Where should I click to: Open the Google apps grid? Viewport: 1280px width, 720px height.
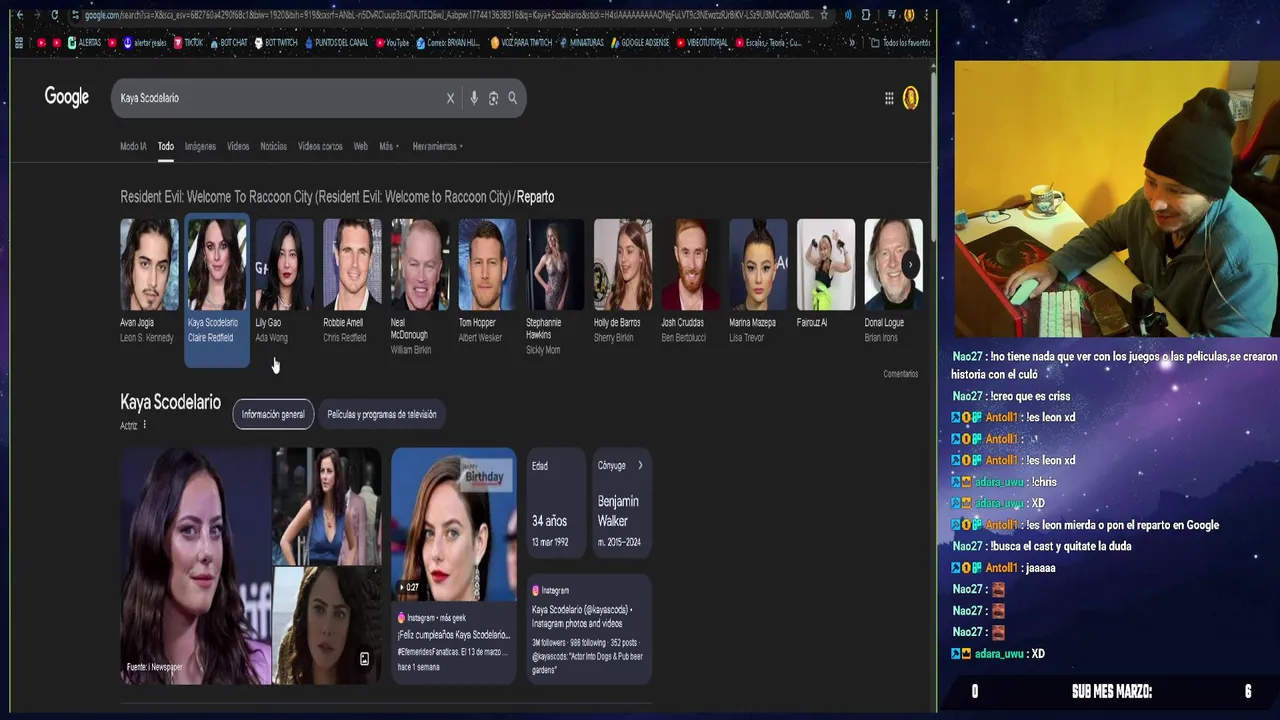point(889,98)
